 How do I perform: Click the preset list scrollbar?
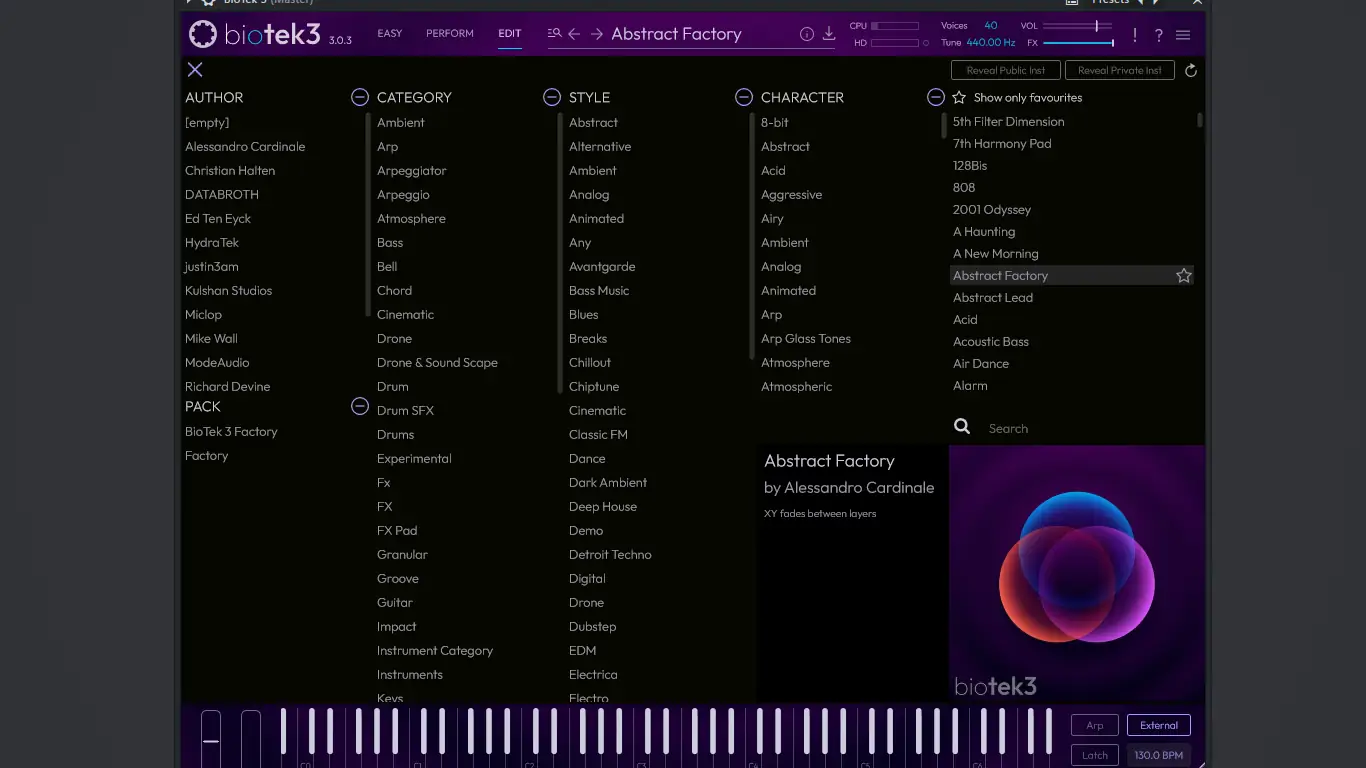click(x=1200, y=120)
